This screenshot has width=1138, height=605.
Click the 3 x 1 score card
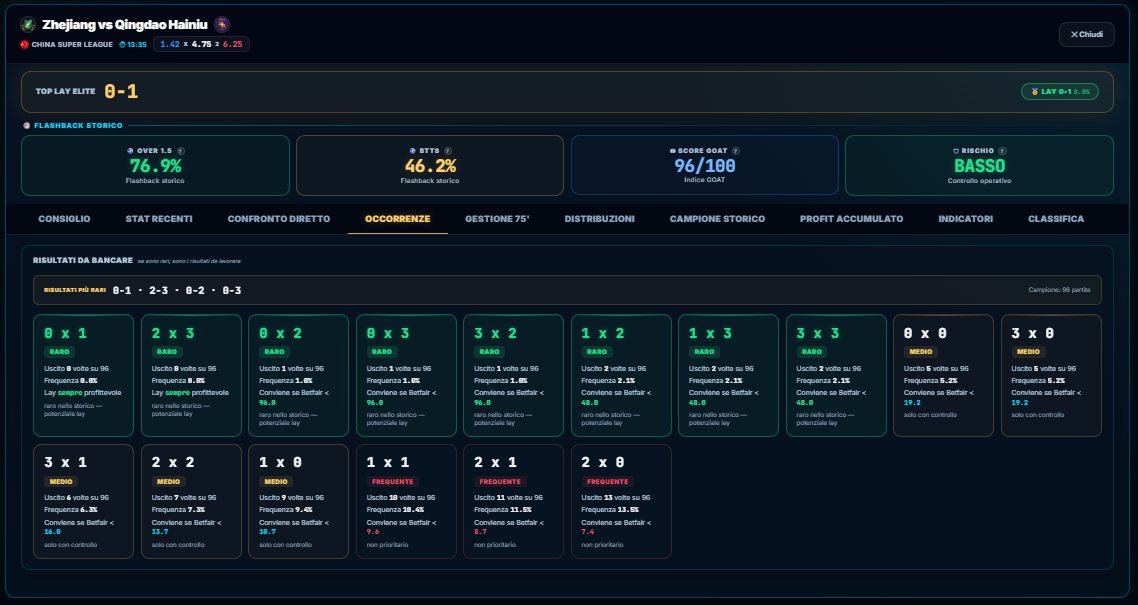click(83, 501)
